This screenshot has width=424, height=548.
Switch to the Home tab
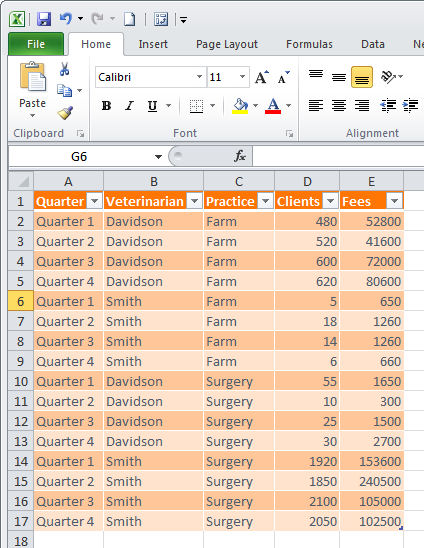click(96, 44)
